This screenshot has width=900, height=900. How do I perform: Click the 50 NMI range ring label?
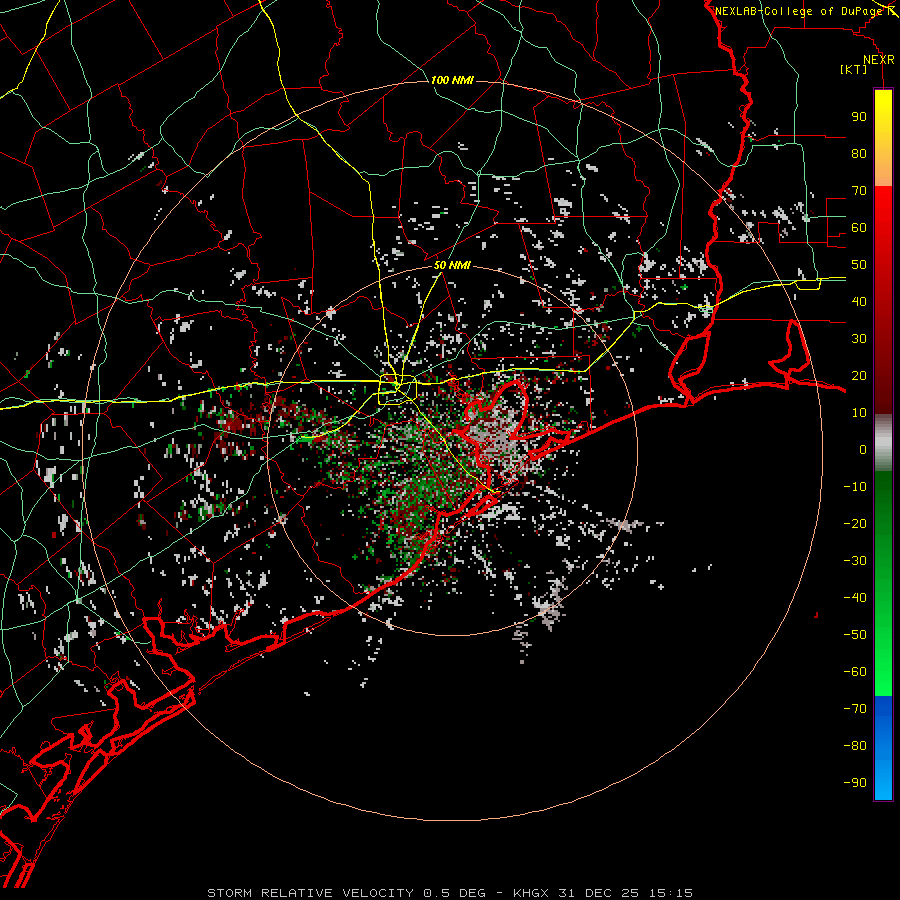(452, 265)
